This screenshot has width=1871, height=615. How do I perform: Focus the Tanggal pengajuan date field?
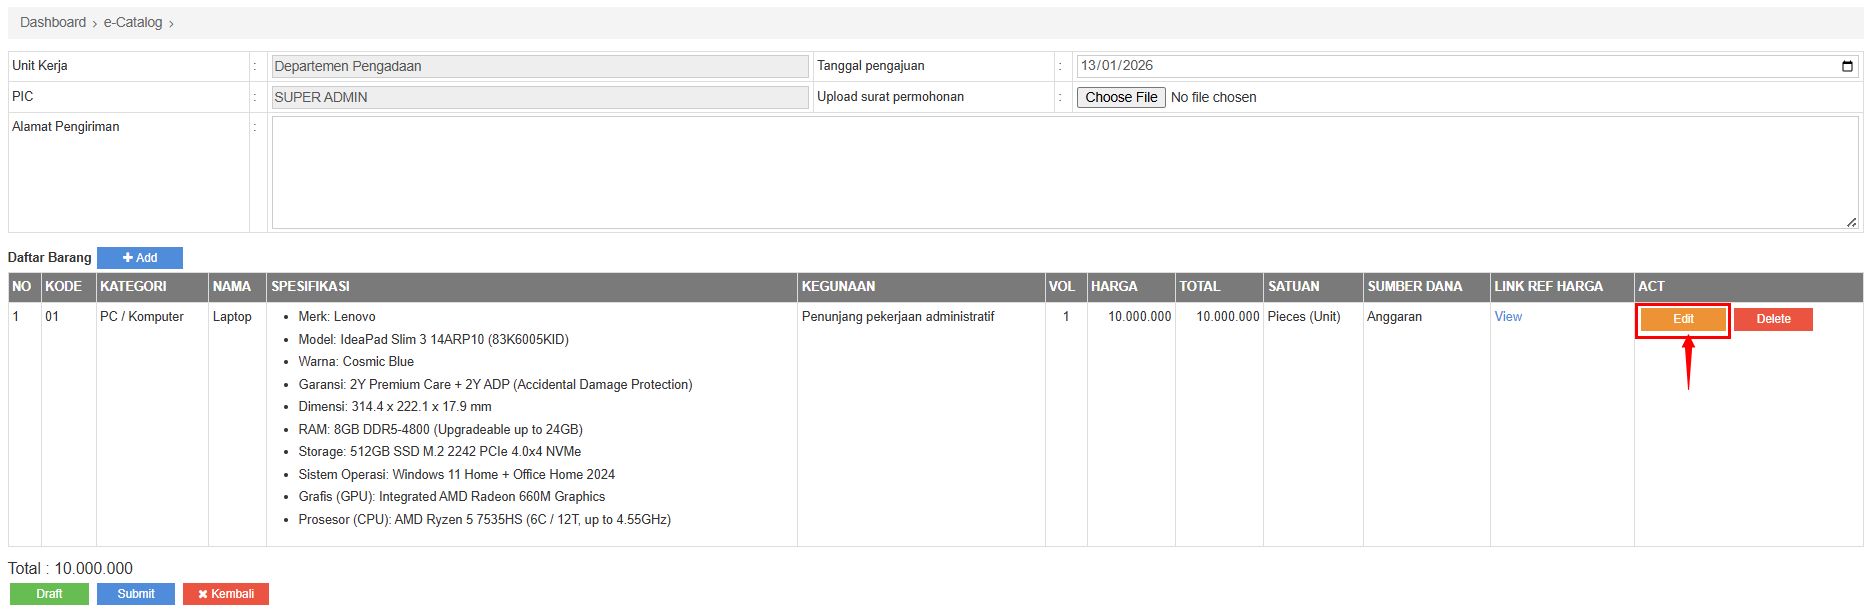[1450, 66]
